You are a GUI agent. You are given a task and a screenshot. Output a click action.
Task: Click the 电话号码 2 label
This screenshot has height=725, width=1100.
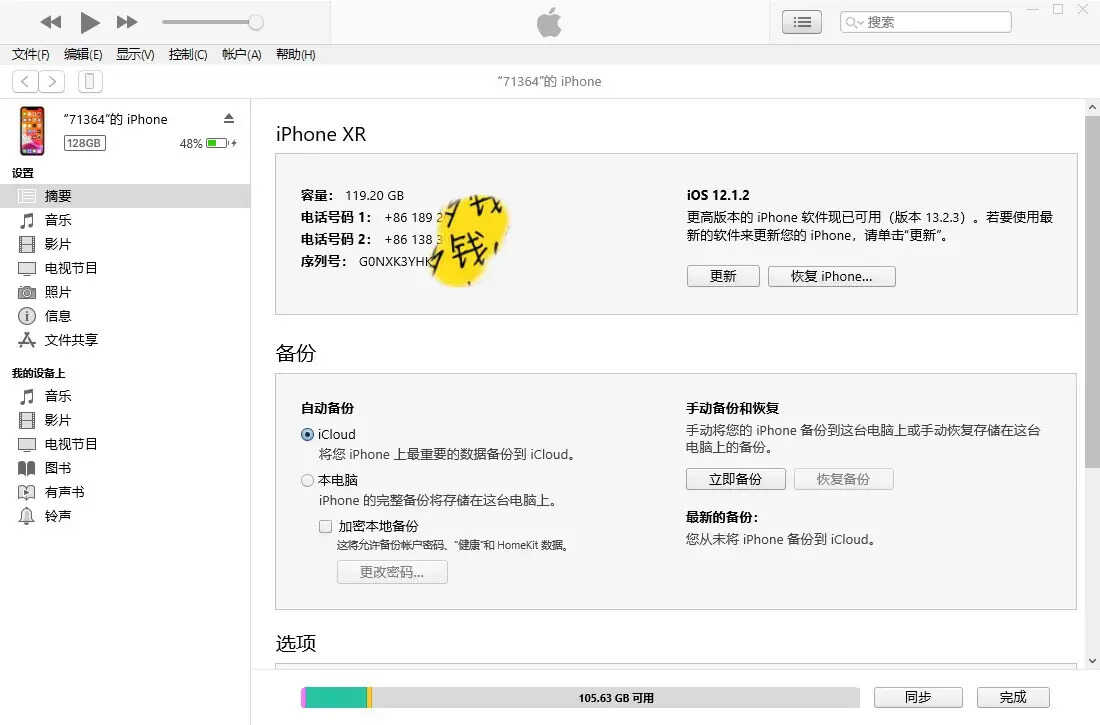point(336,239)
